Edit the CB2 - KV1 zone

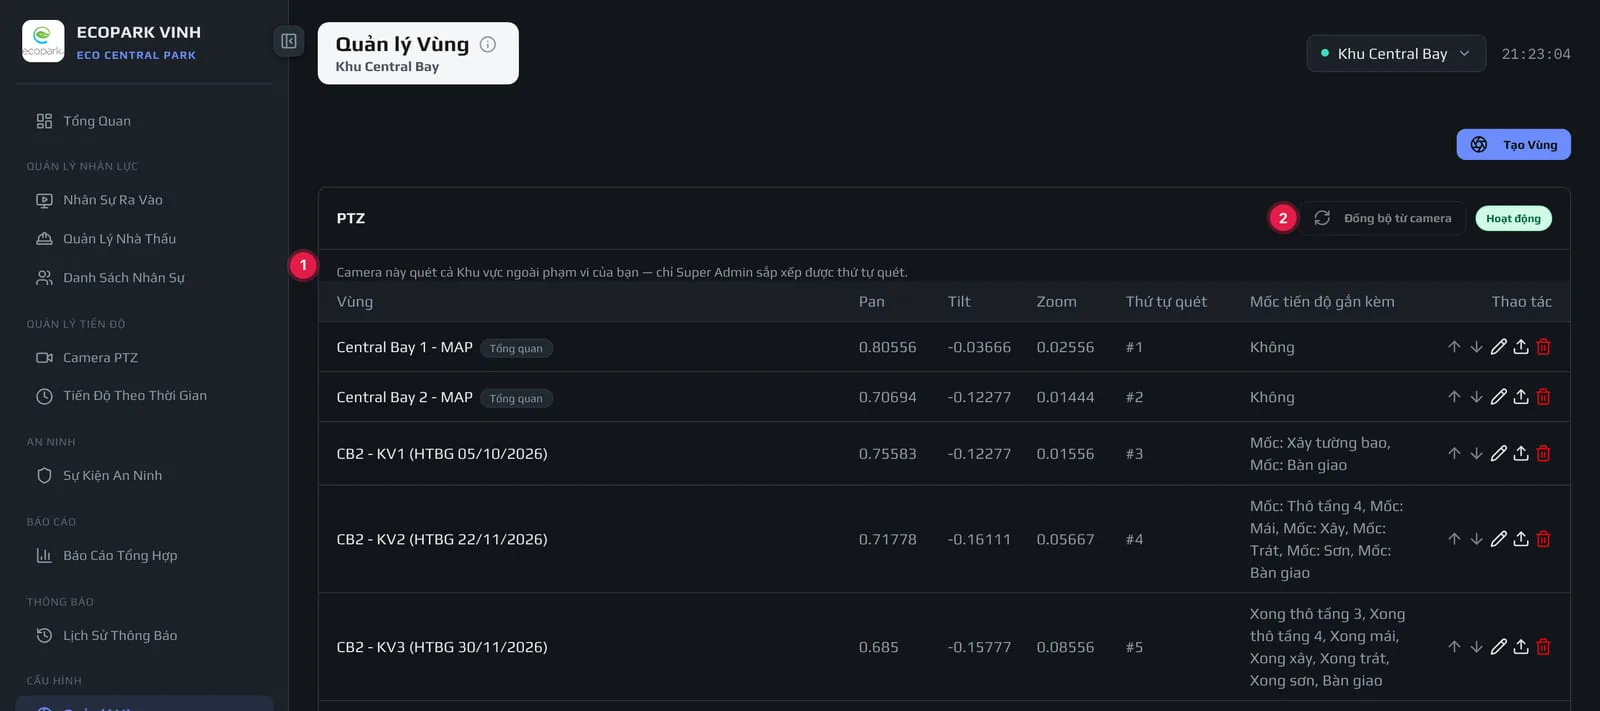[x=1498, y=453]
